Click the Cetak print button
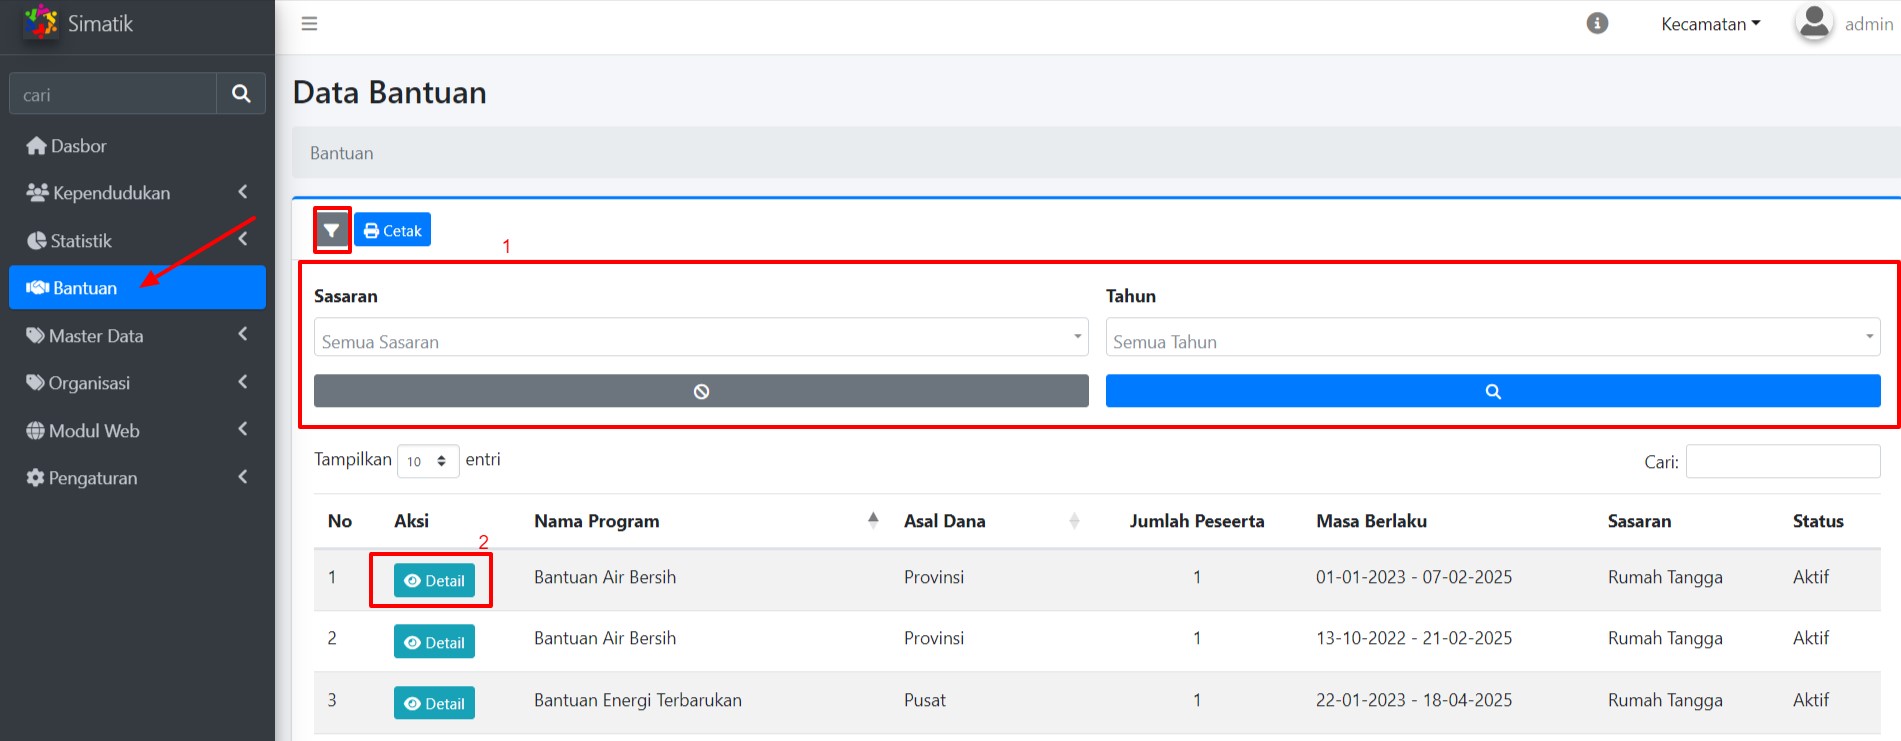 coord(392,230)
